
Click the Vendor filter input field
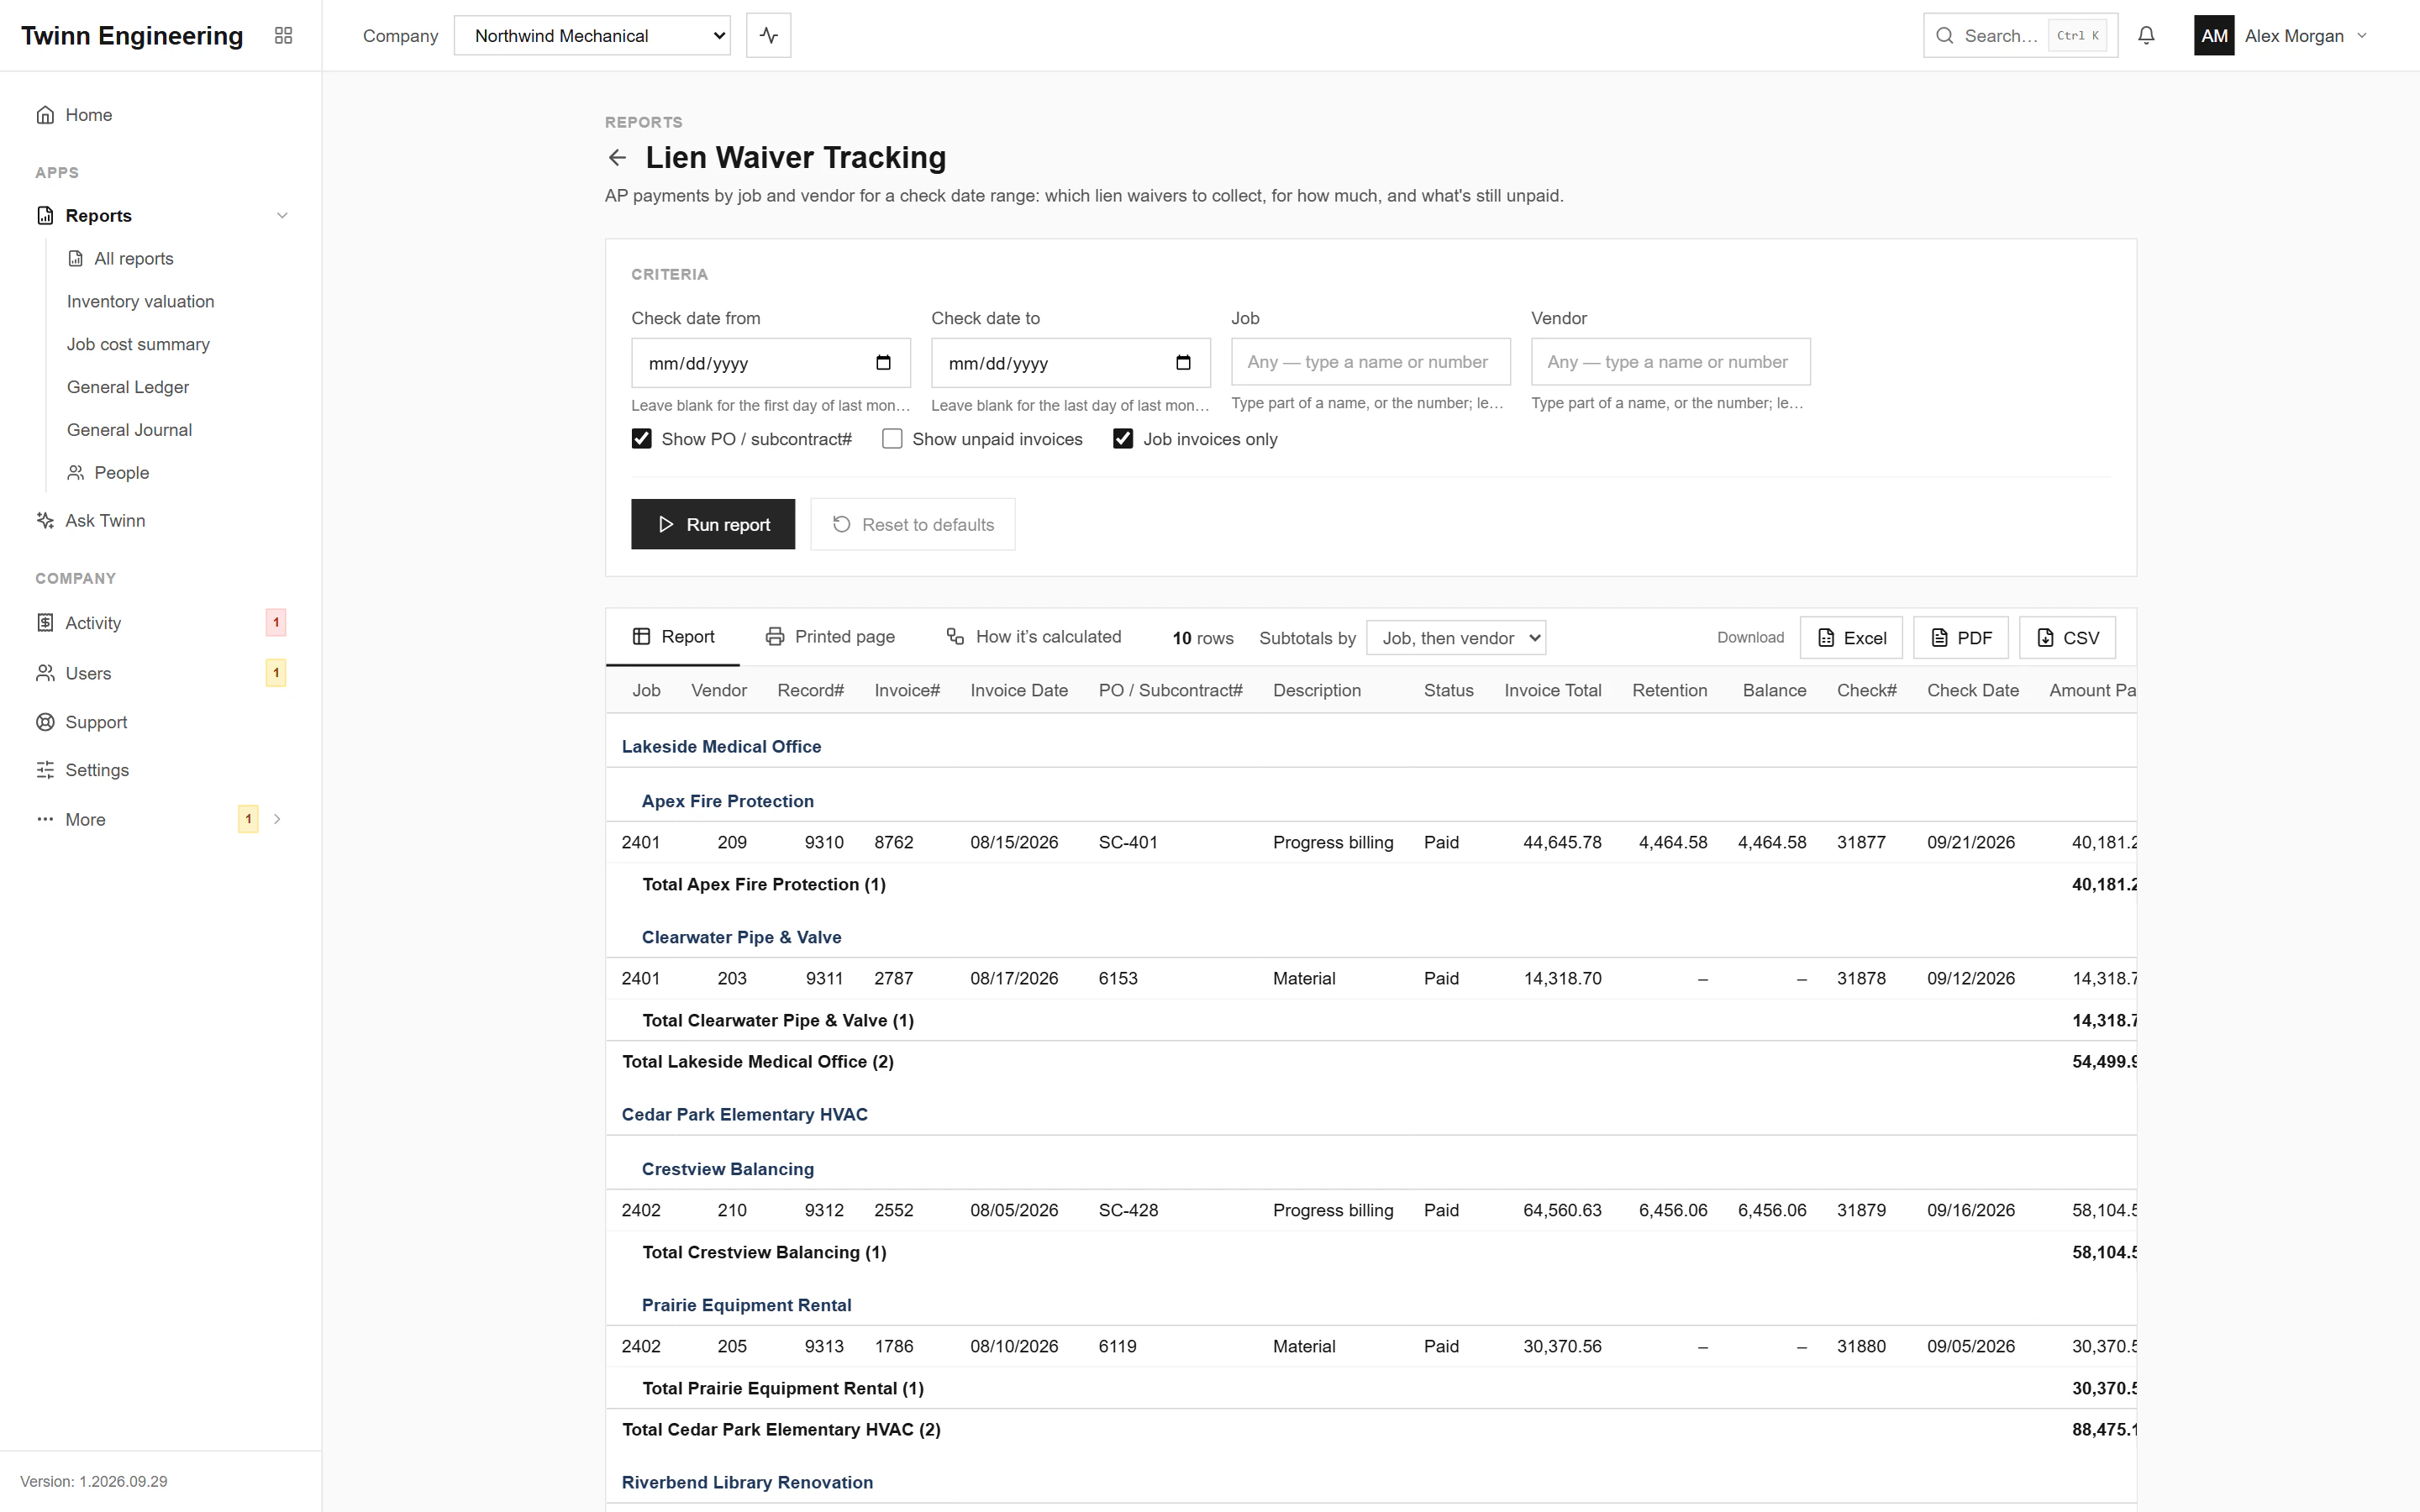[x=1671, y=362]
